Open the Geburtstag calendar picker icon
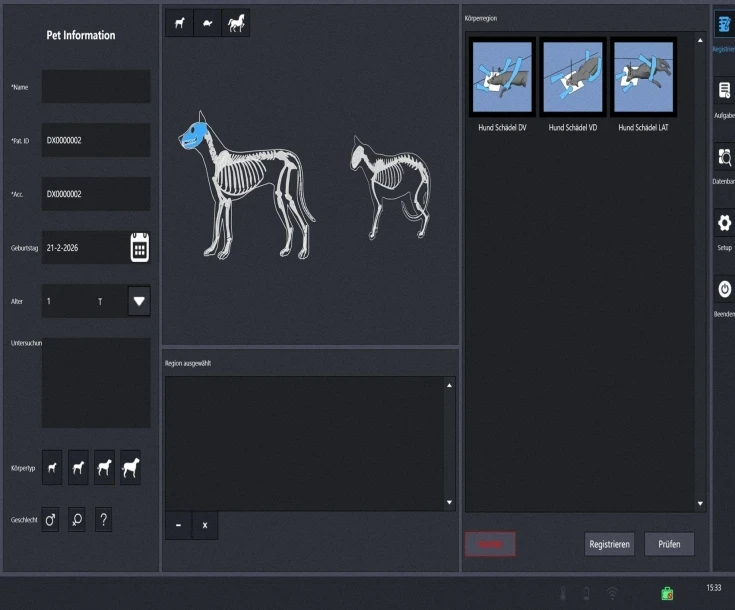Screen dimensions: 735x610 pos(140,247)
